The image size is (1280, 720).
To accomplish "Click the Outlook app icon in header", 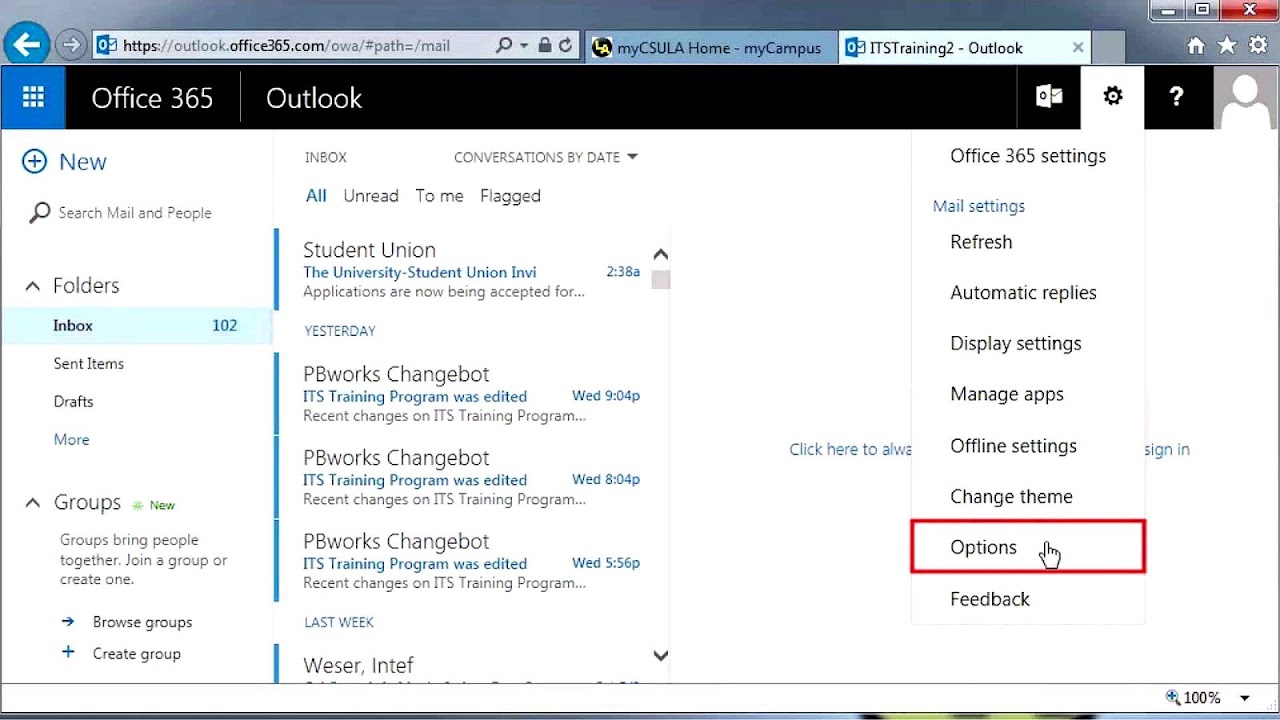I will (1049, 97).
